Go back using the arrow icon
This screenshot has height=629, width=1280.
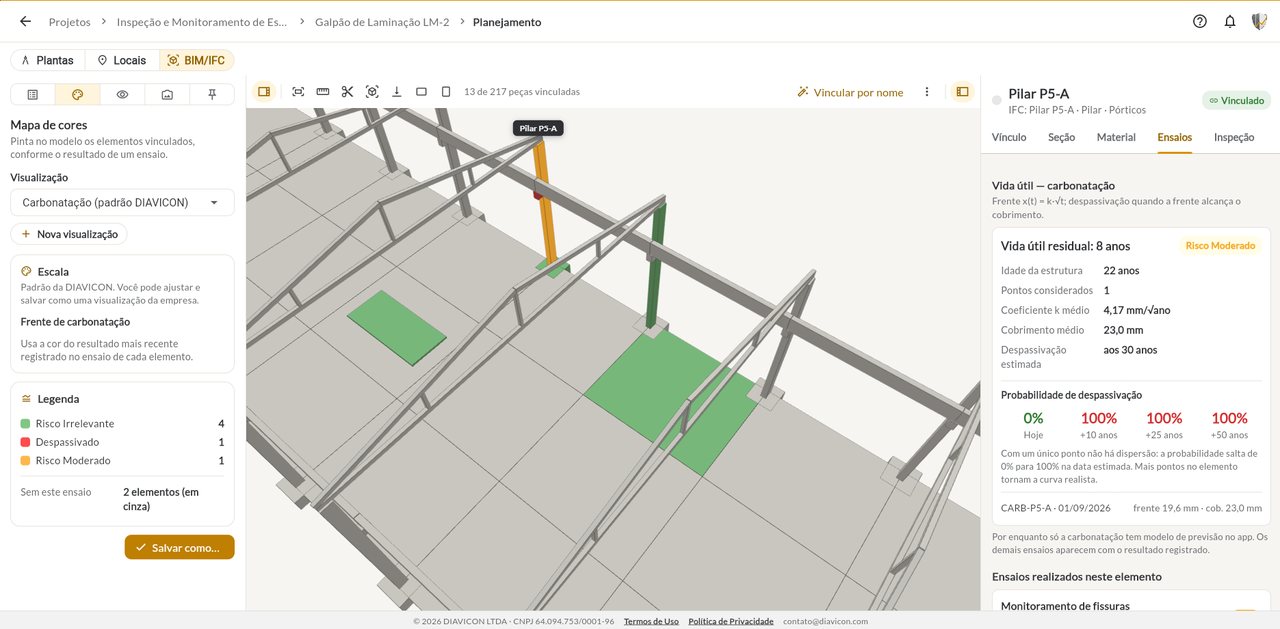tap(25, 21)
